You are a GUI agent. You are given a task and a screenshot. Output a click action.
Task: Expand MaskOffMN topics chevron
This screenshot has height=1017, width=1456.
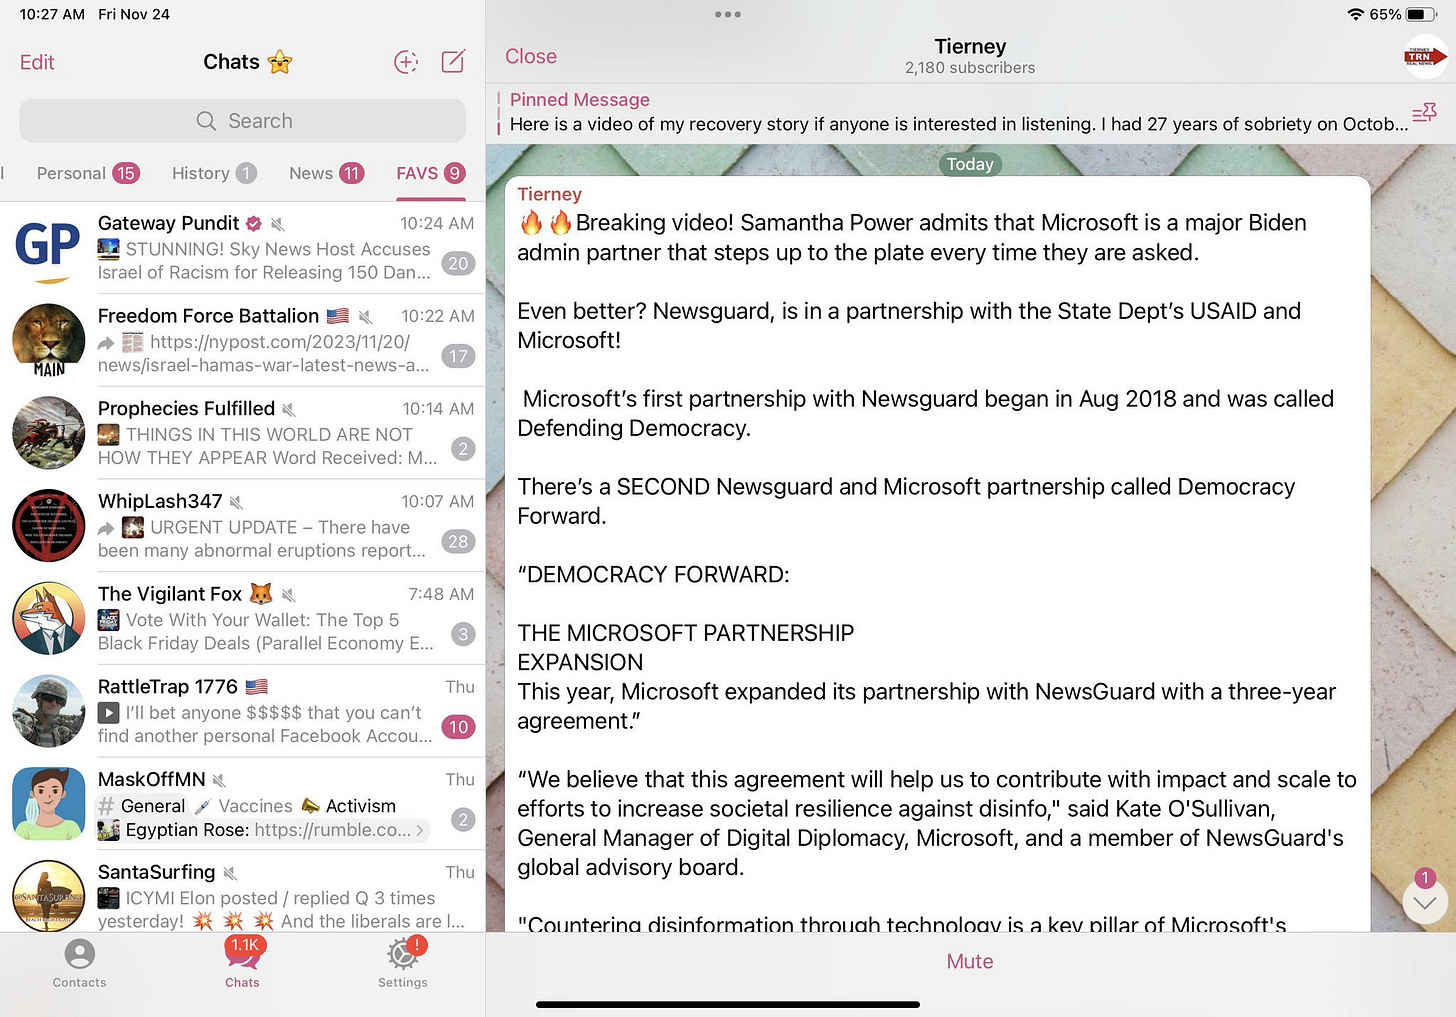pos(420,830)
